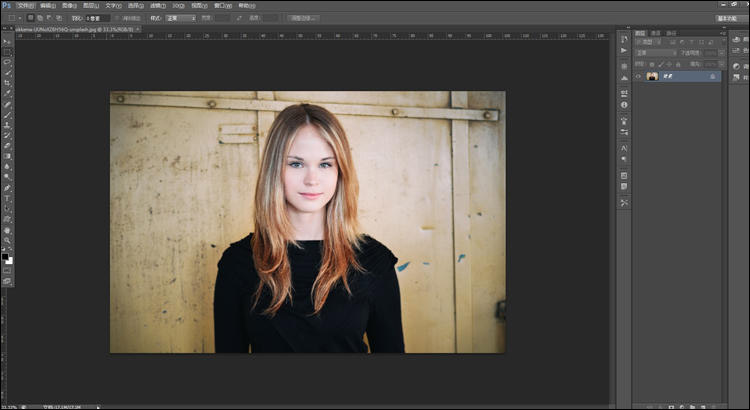Open the 图像 Image menu
The width and height of the screenshot is (750, 410).
69,6
